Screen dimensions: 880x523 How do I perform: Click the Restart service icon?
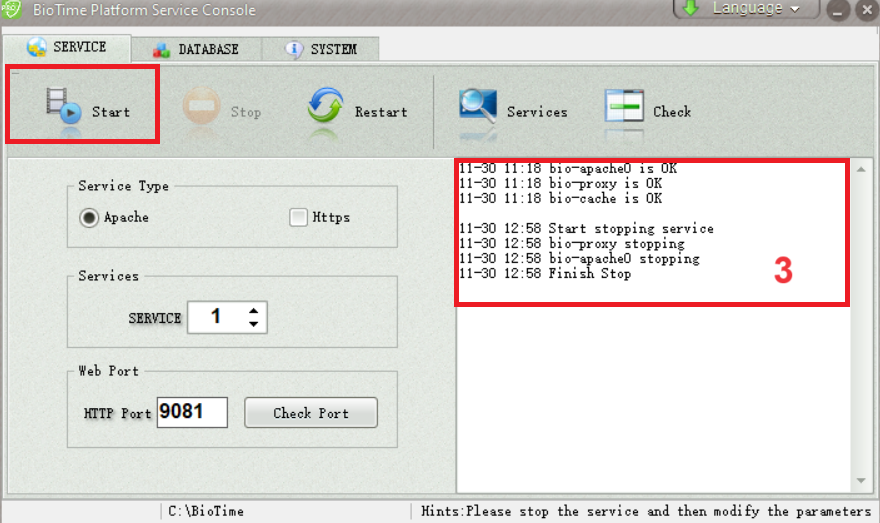click(x=325, y=107)
